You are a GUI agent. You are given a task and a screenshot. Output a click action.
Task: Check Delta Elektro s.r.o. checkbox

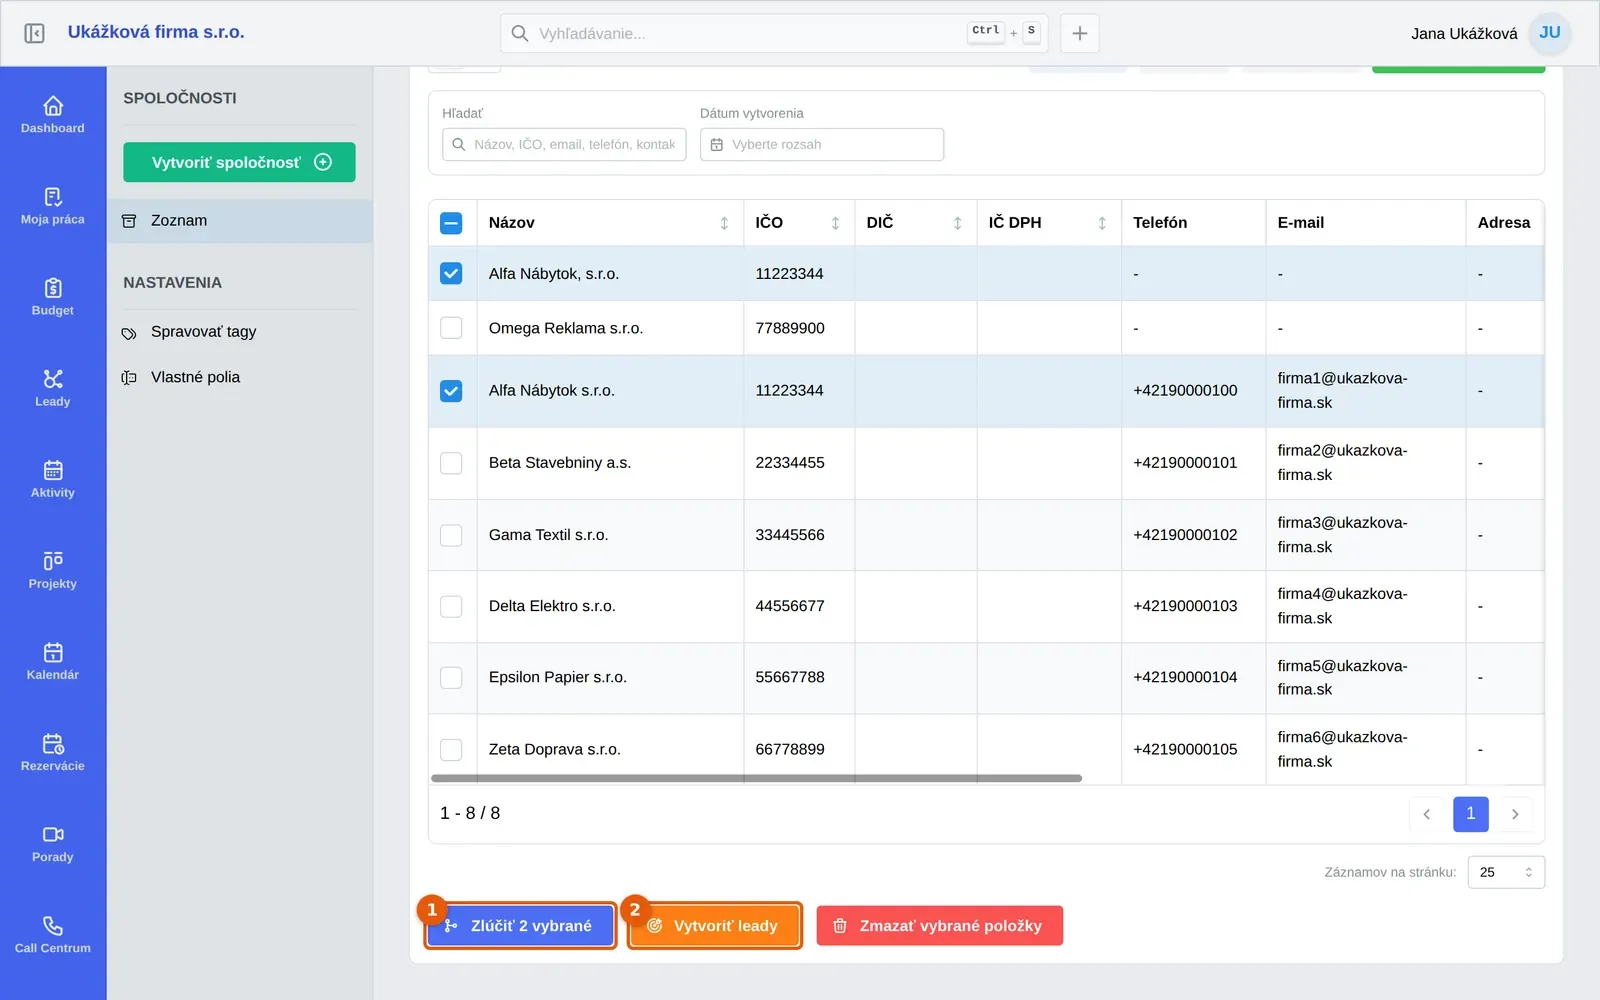coord(451,606)
